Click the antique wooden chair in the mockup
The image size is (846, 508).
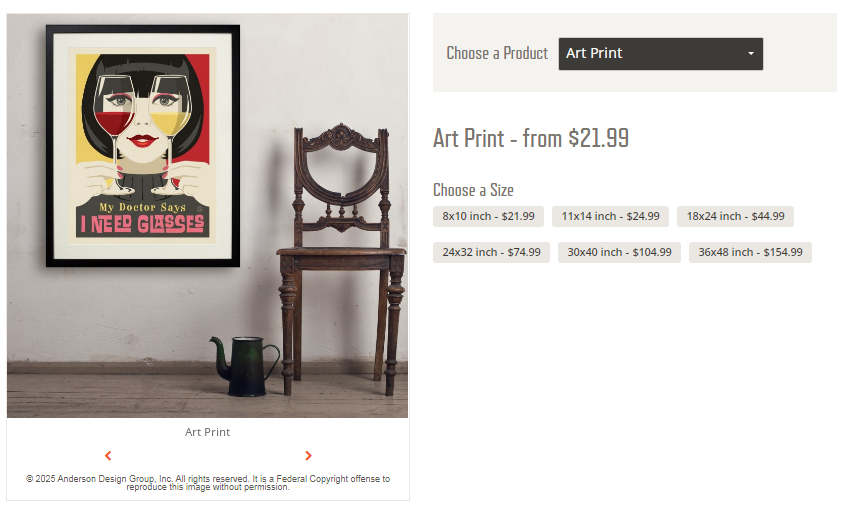pos(341,259)
